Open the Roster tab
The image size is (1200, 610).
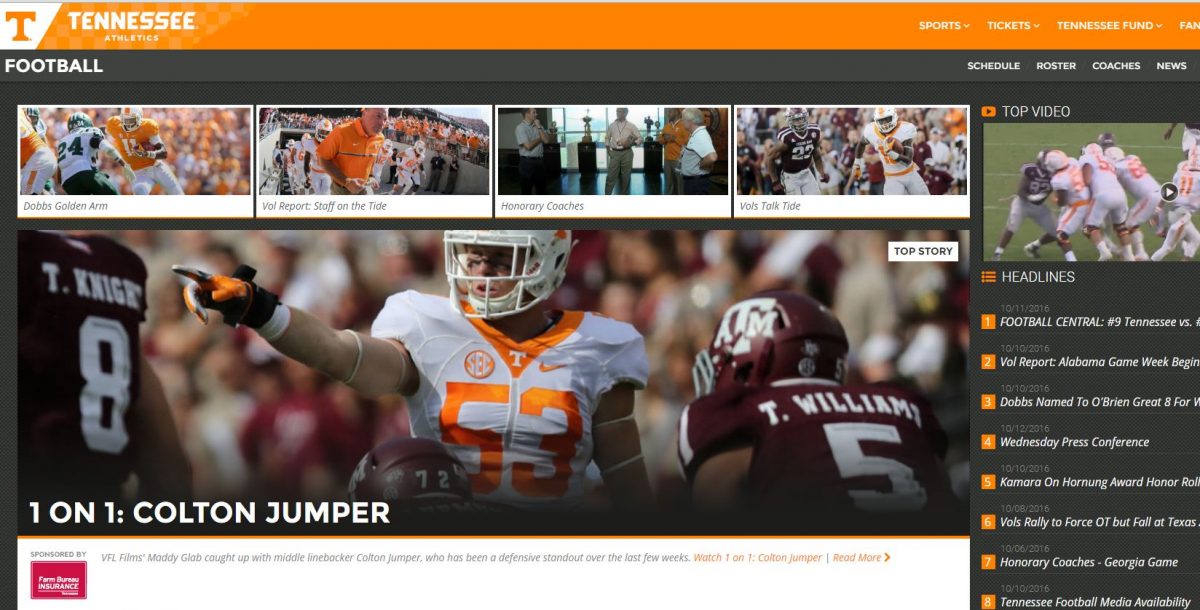1056,66
